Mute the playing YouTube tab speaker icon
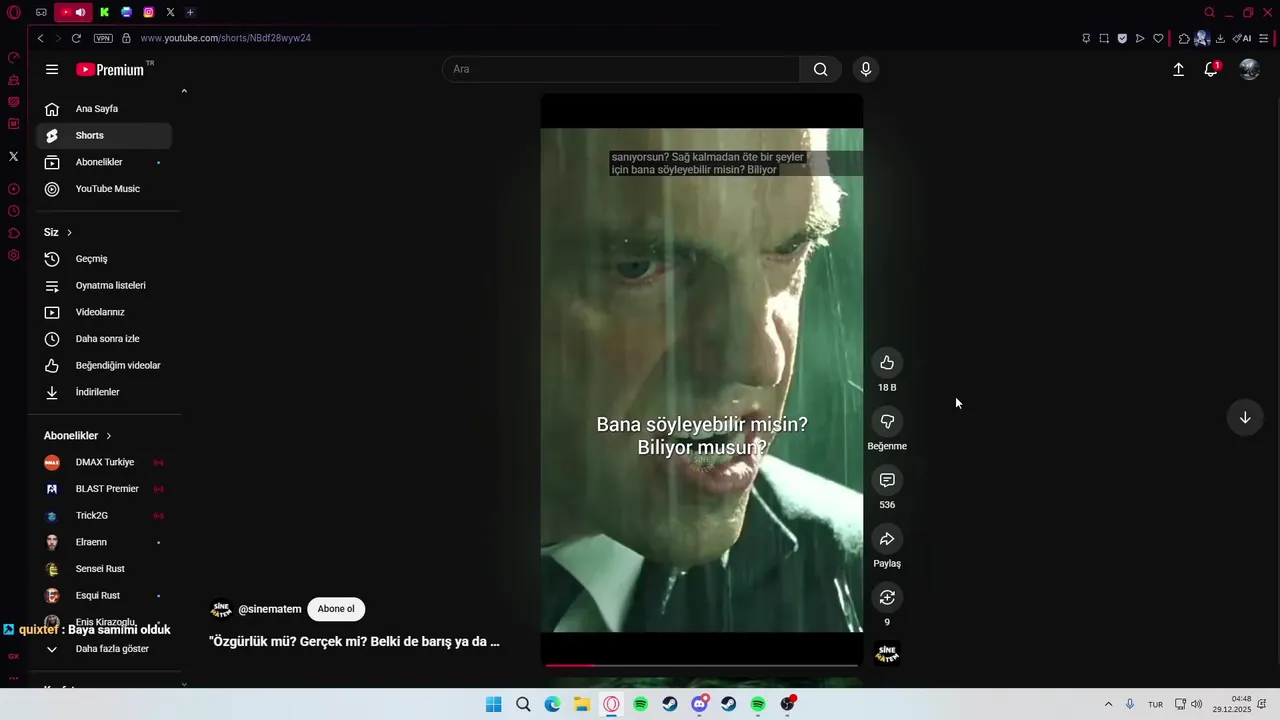 click(80, 12)
